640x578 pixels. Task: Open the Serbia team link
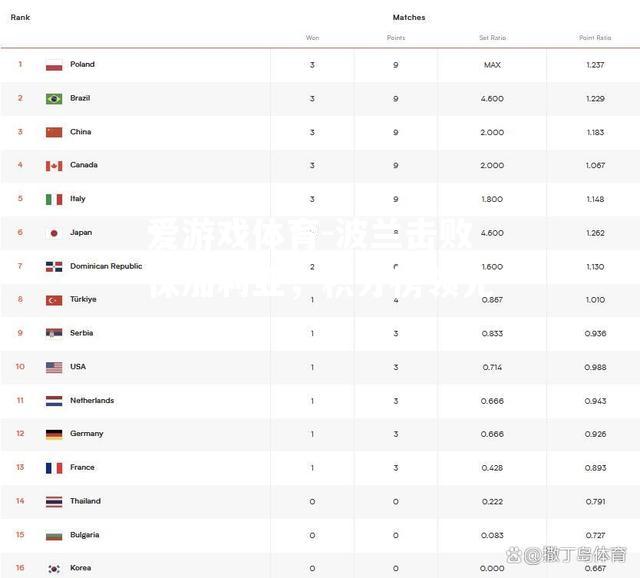82,333
